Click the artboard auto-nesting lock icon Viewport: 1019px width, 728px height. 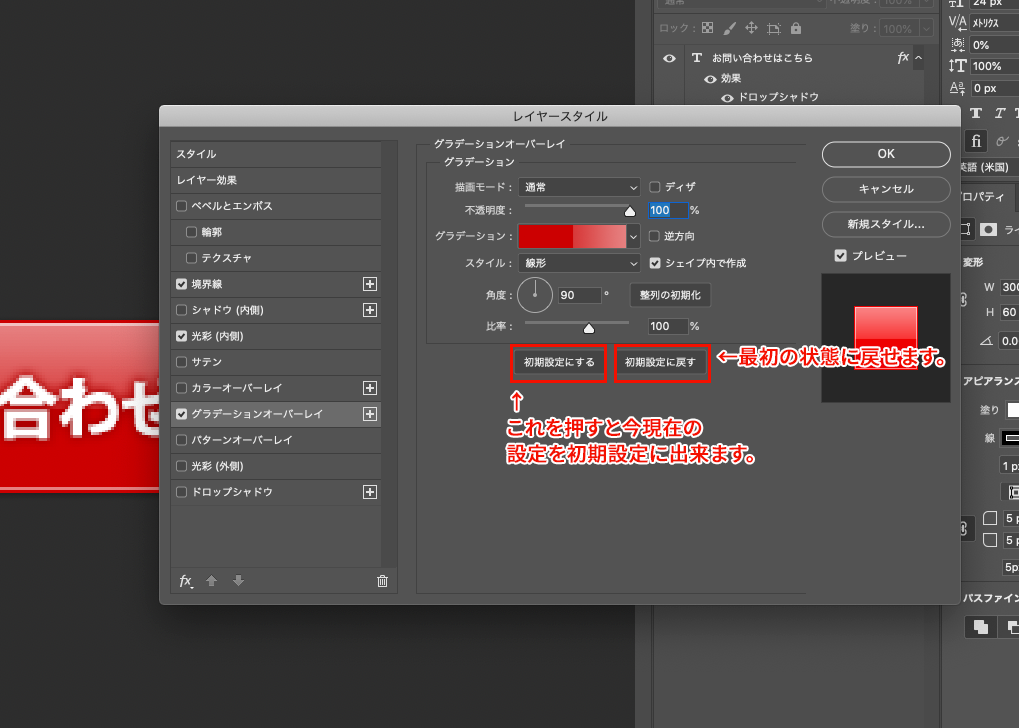coord(773,29)
